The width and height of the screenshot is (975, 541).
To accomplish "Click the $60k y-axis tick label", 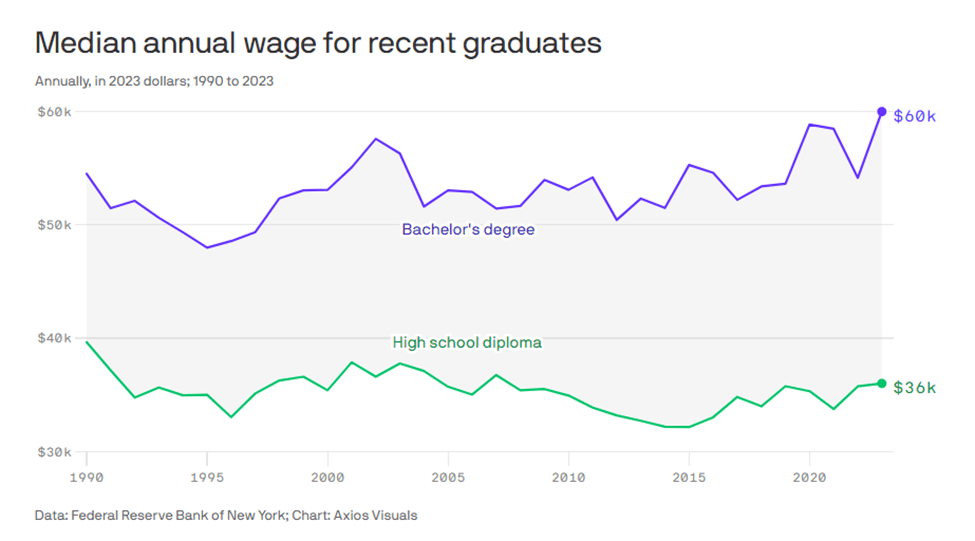I will pos(53,111).
